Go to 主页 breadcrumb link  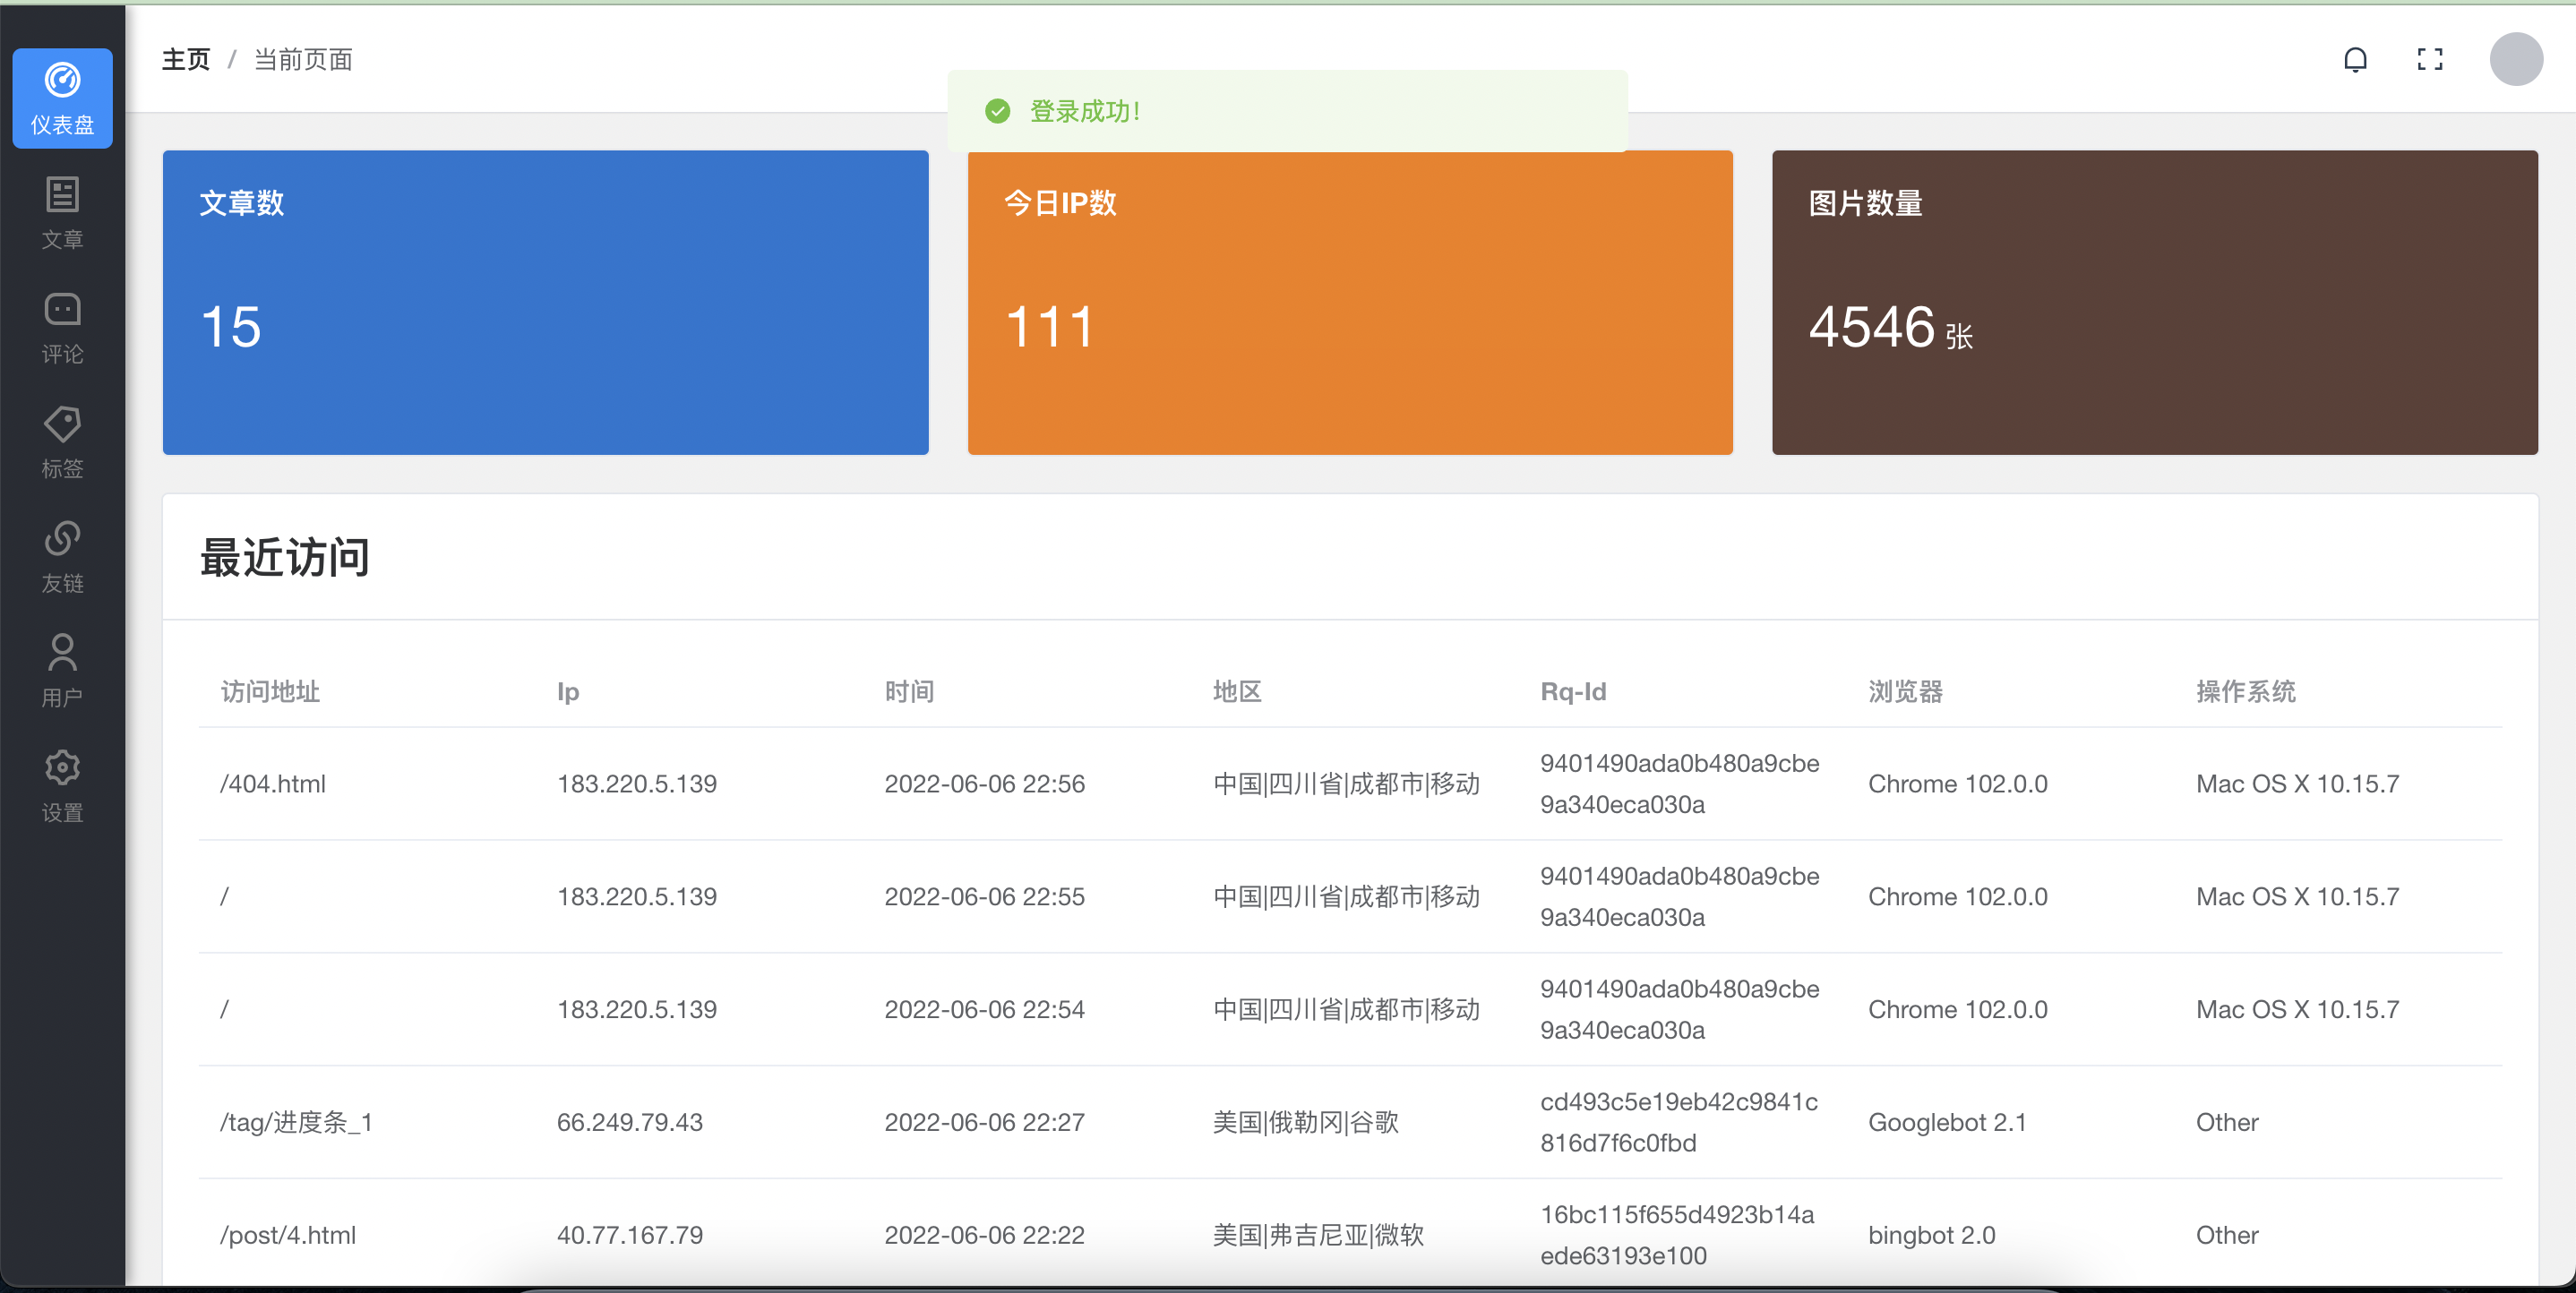[x=186, y=60]
